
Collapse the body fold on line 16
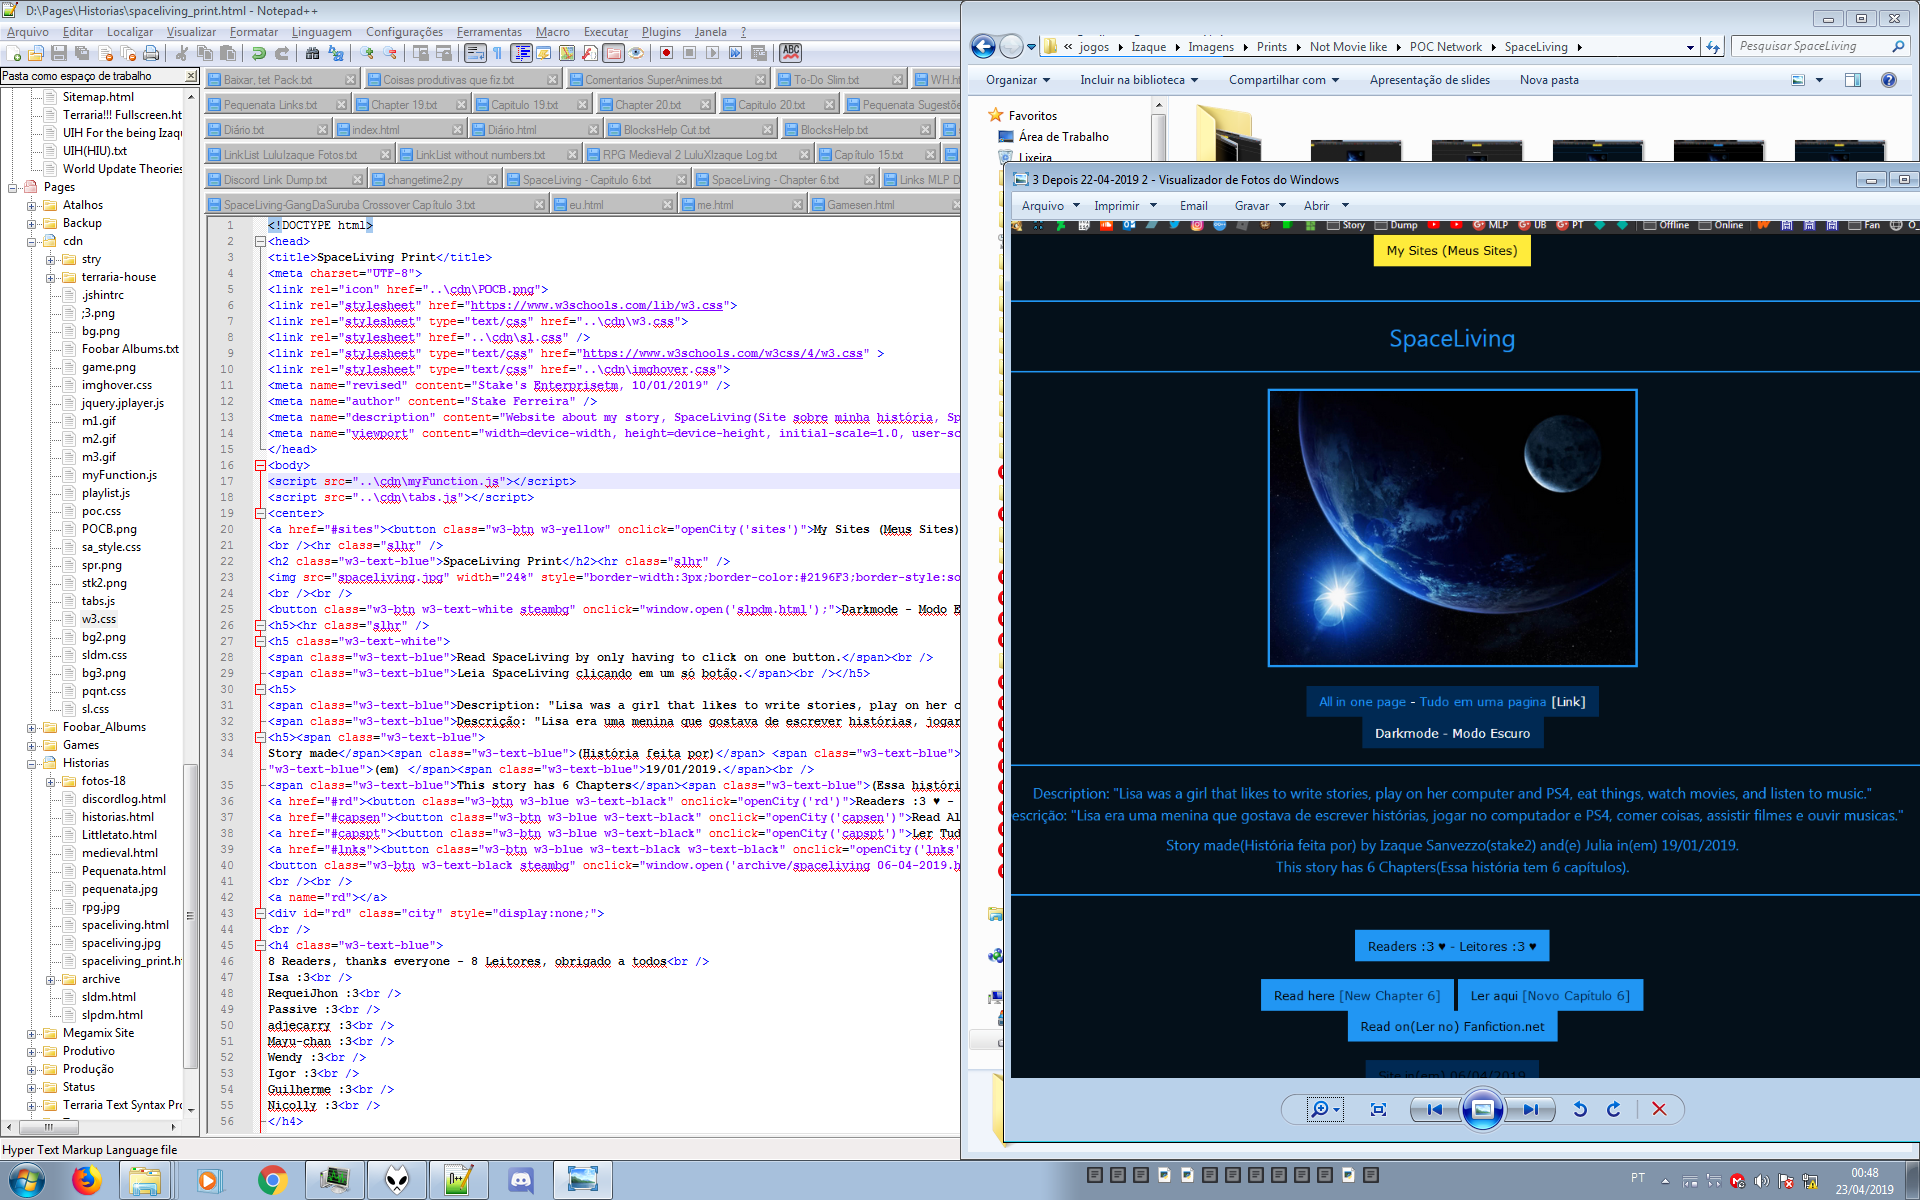(260, 465)
